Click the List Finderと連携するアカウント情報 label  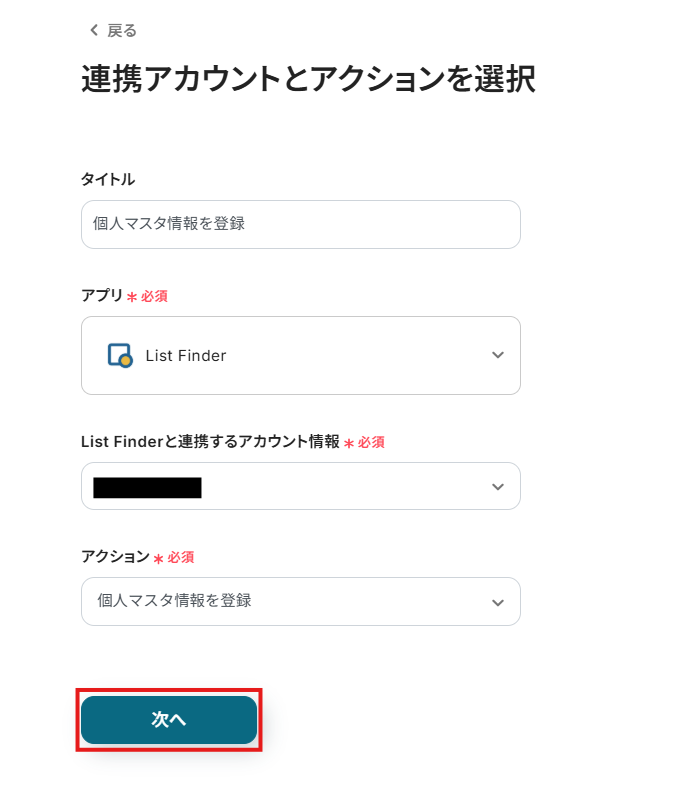coord(210,441)
